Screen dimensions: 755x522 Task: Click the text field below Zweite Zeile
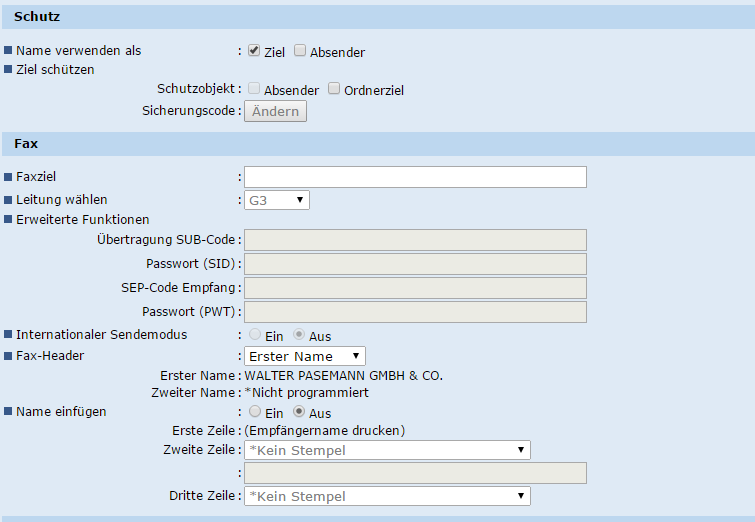point(415,473)
